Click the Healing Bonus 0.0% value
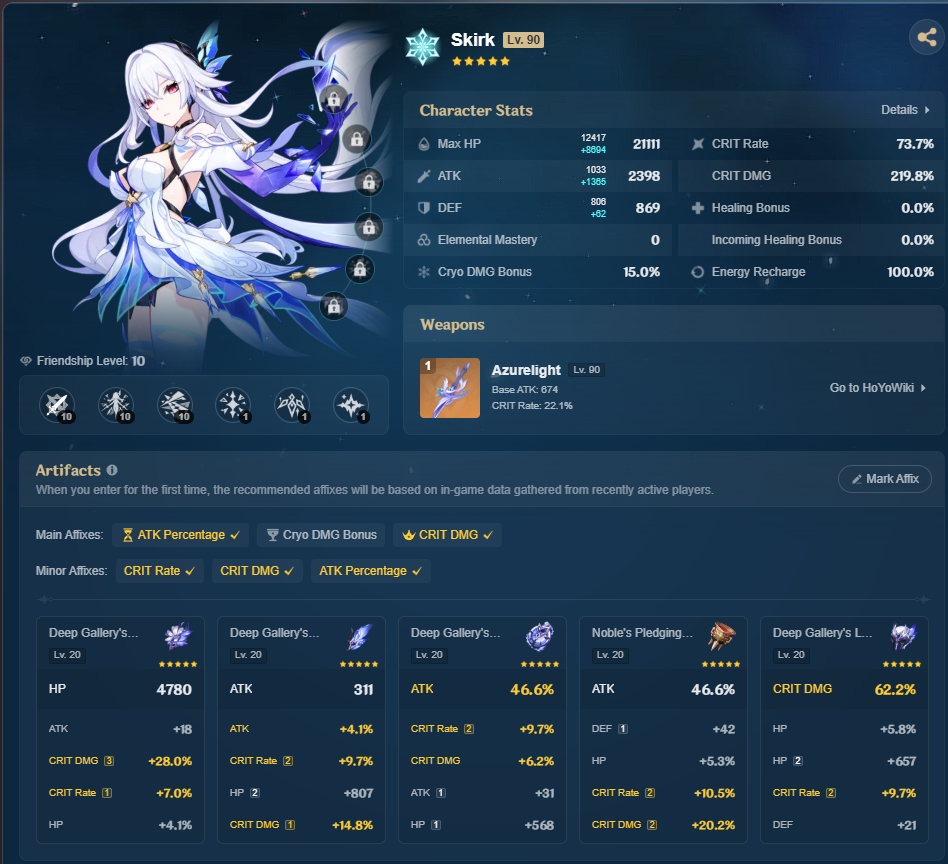948x864 pixels. [x=917, y=208]
